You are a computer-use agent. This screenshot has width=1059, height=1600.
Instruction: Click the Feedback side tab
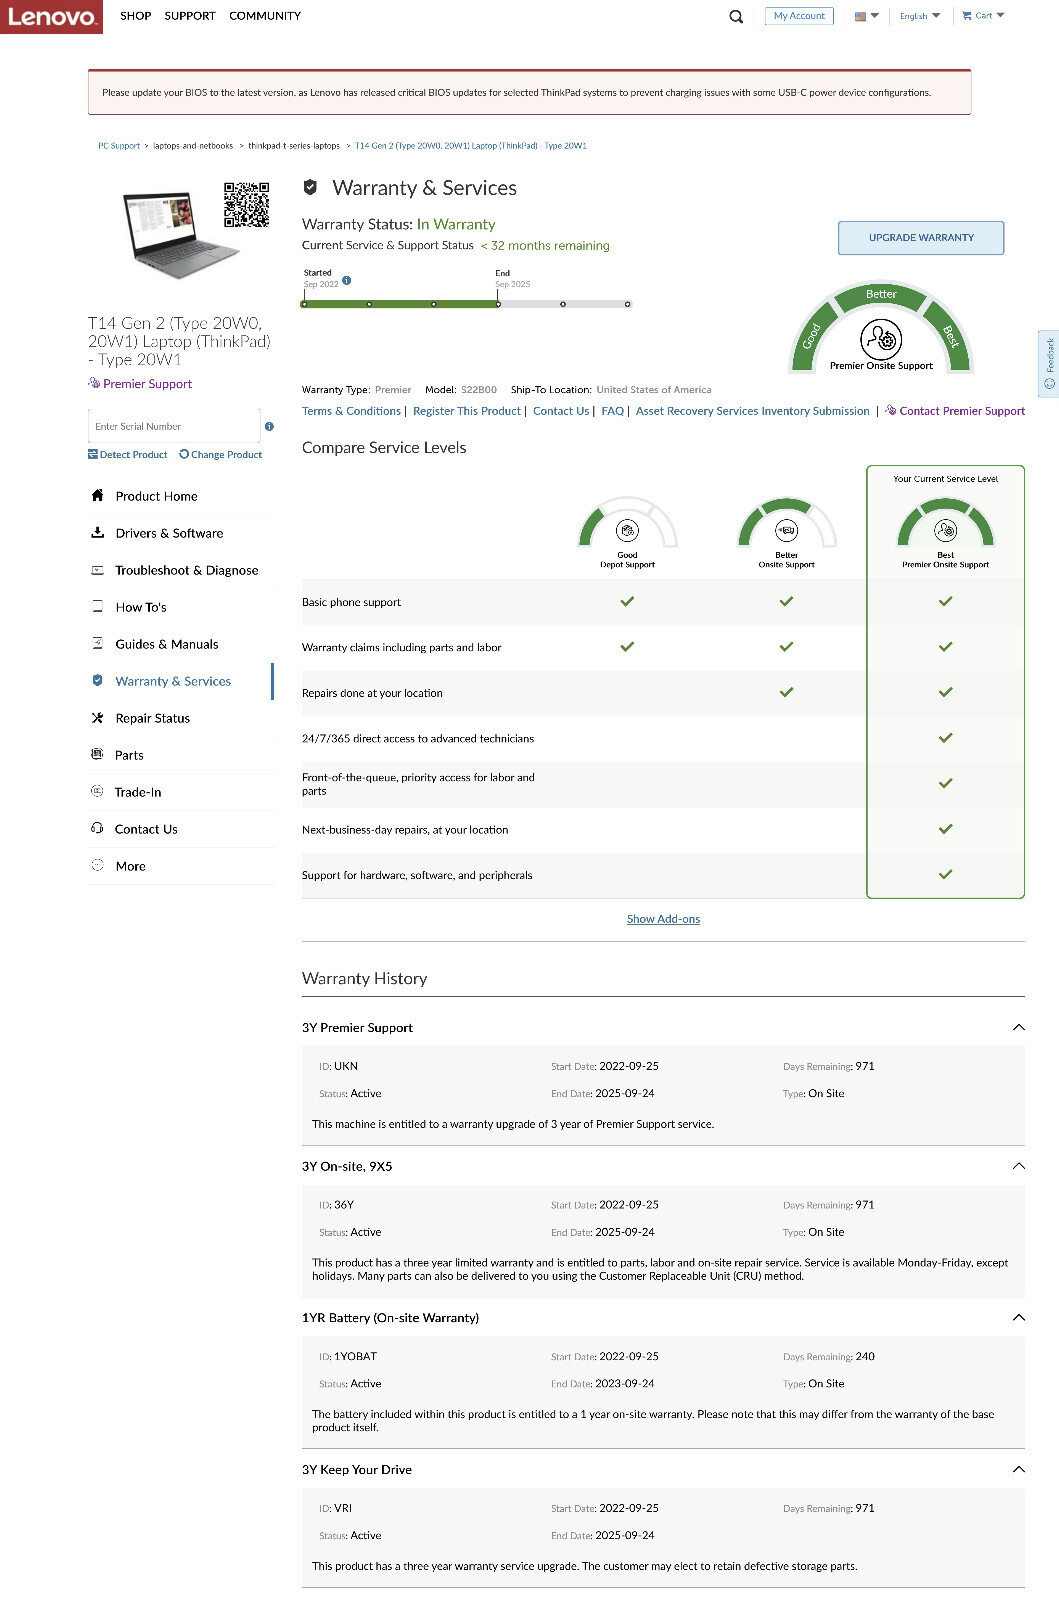1049,363
